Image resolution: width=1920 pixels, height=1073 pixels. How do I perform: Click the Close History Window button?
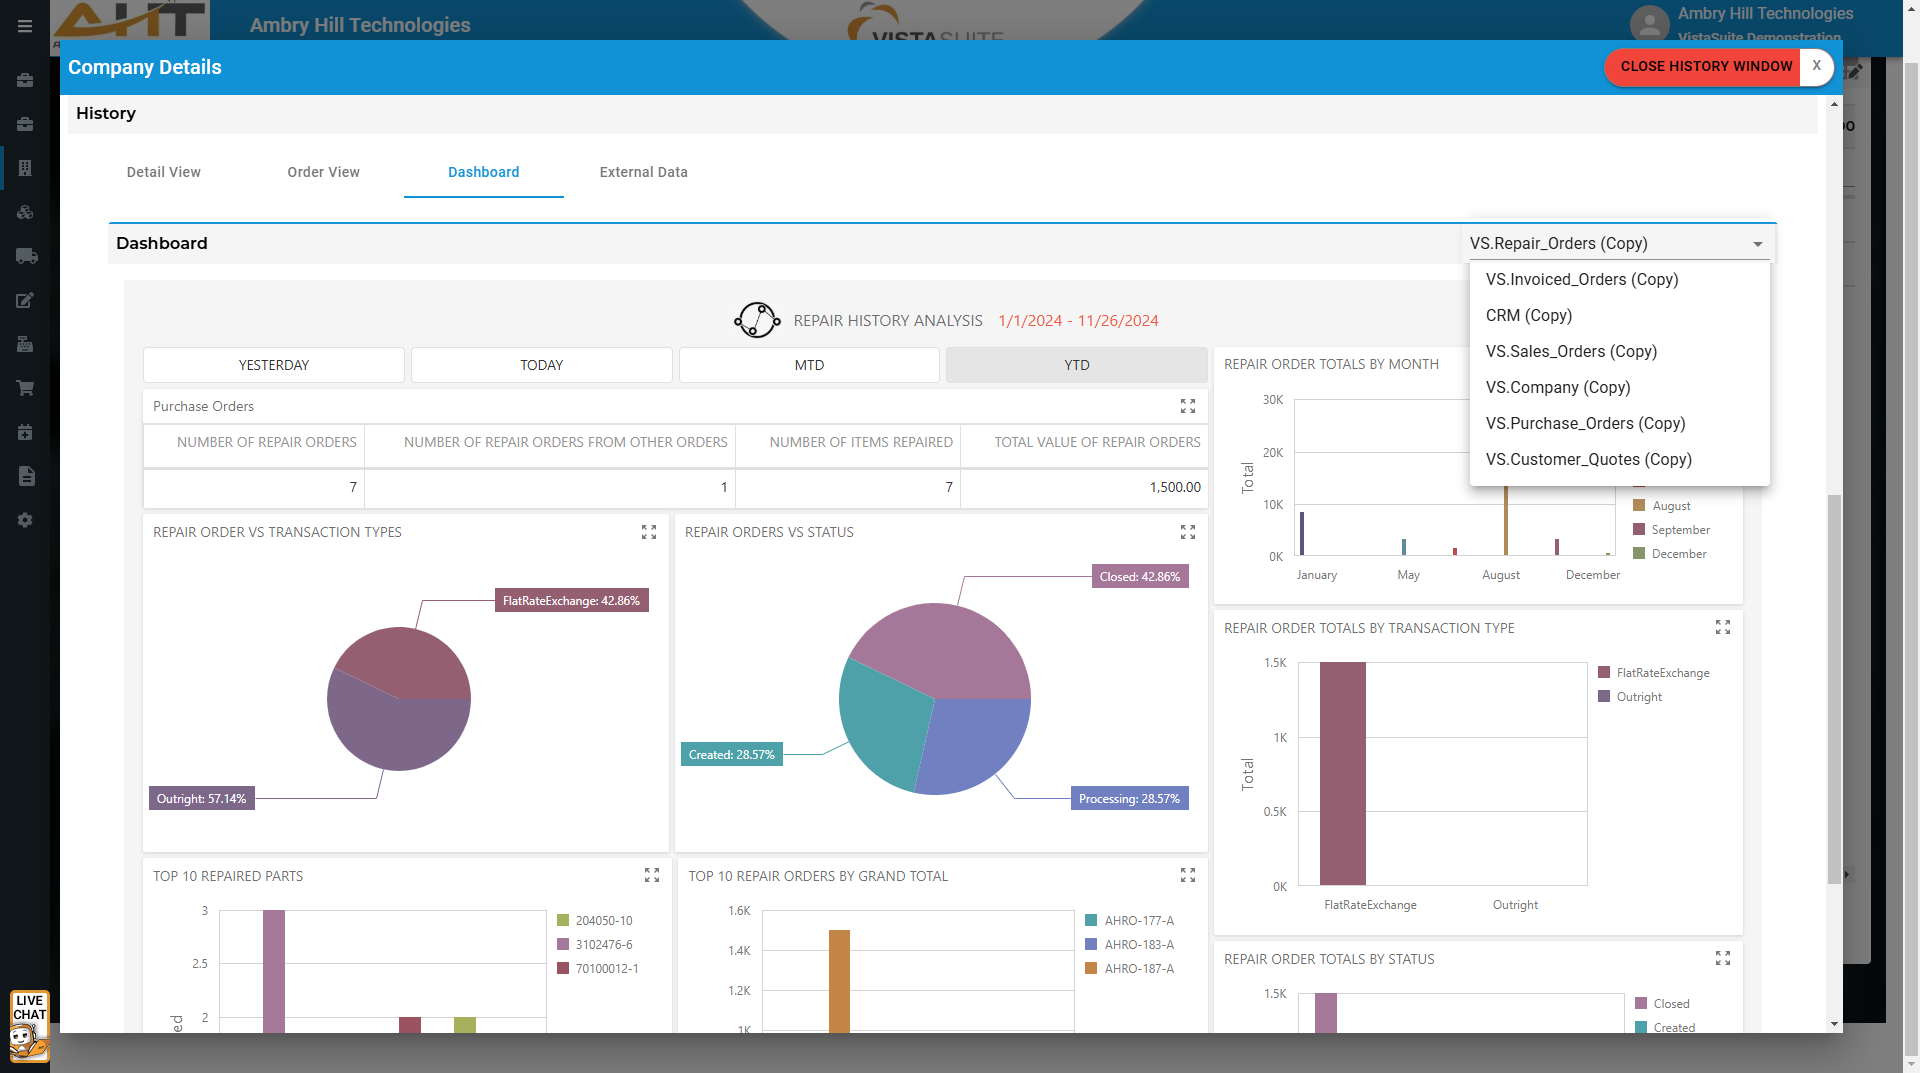pos(1706,66)
